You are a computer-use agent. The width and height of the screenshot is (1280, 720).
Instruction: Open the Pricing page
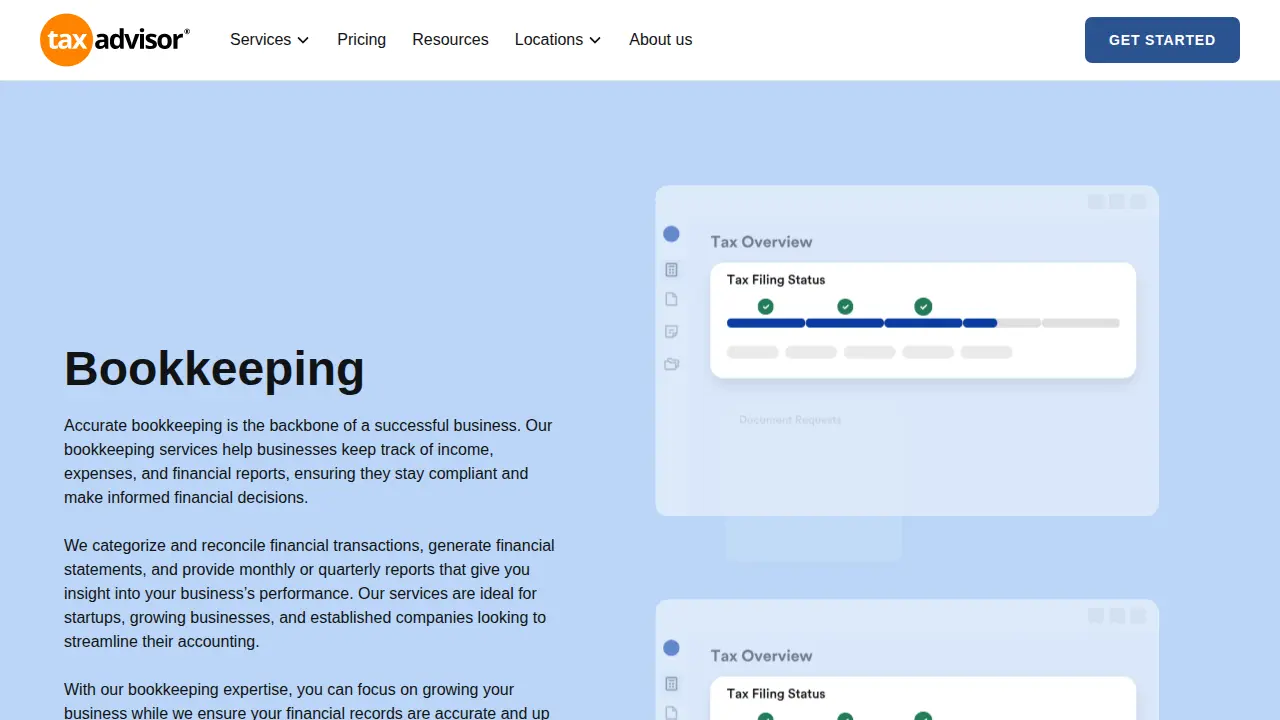(x=361, y=40)
